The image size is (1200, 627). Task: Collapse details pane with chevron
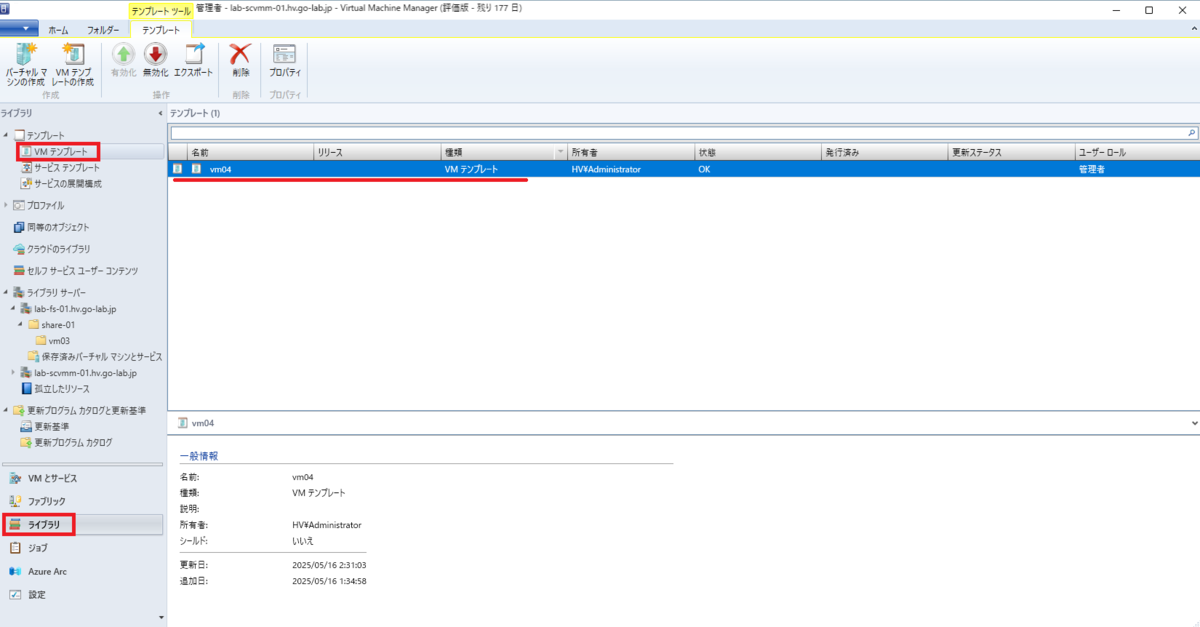pyautogui.click(x=1195, y=423)
